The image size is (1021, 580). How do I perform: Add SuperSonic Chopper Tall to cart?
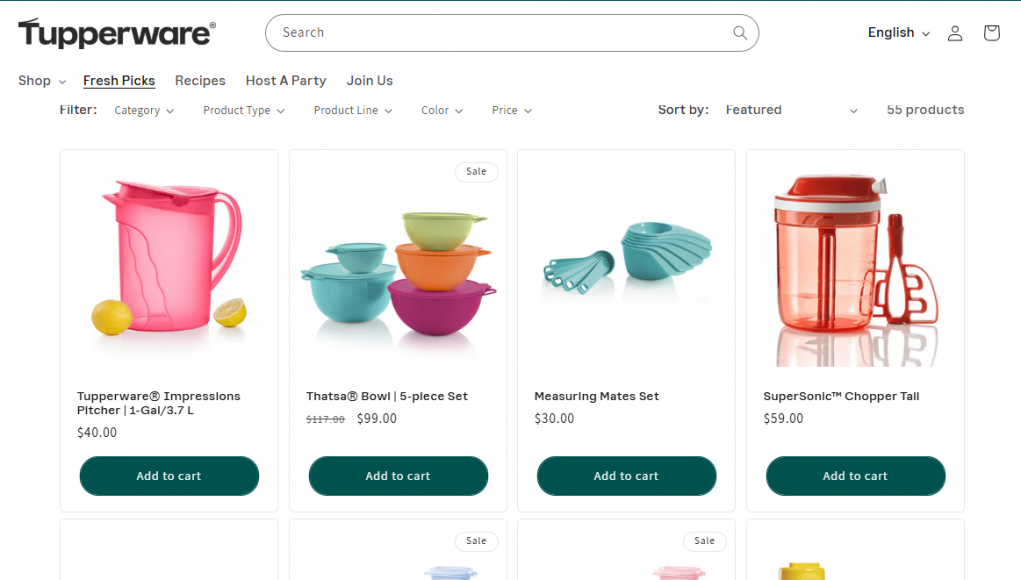(855, 476)
